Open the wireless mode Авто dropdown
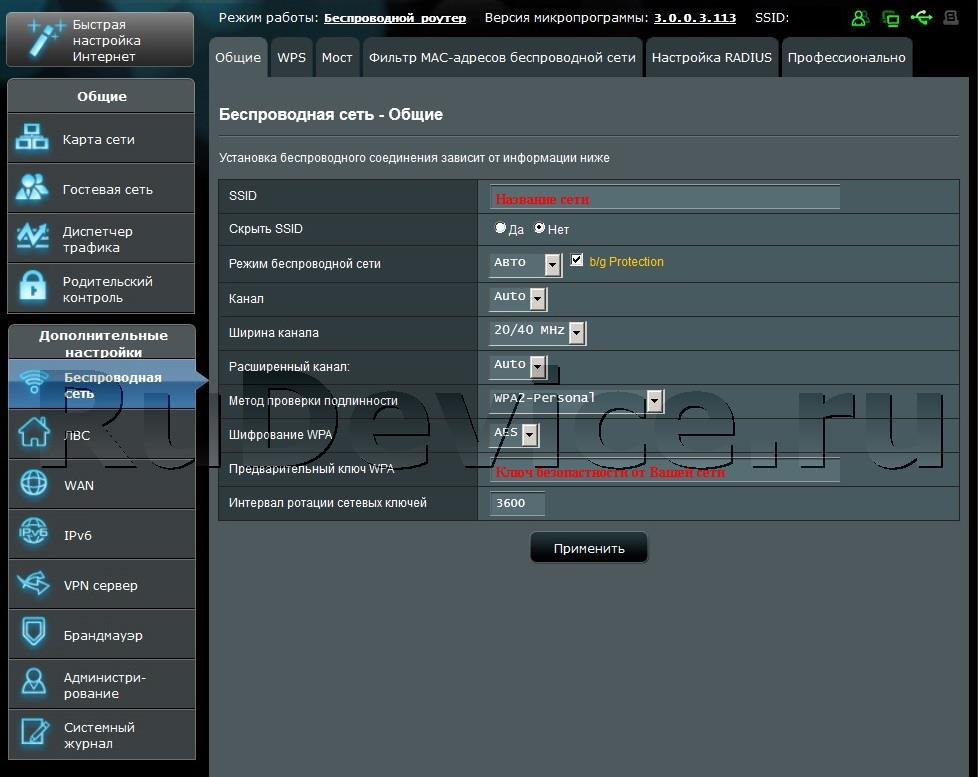The width and height of the screenshot is (978, 777). [x=526, y=264]
